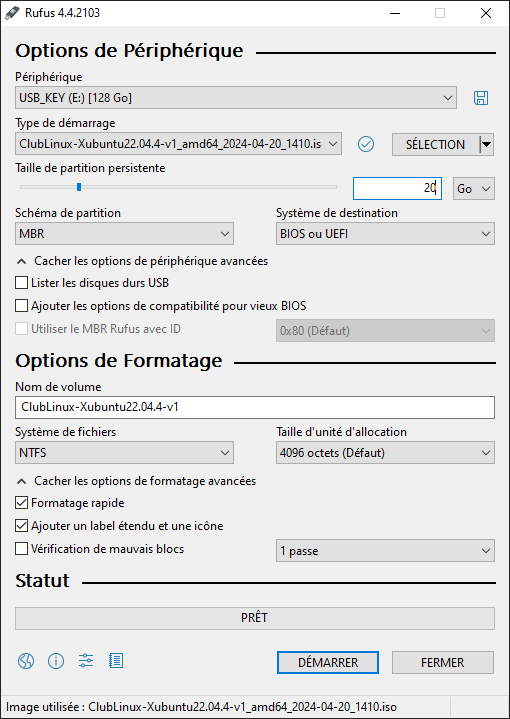Screen dimensions: 510x719
Task: Click the Rufus USB icon in title bar
Action: pos(11,13)
